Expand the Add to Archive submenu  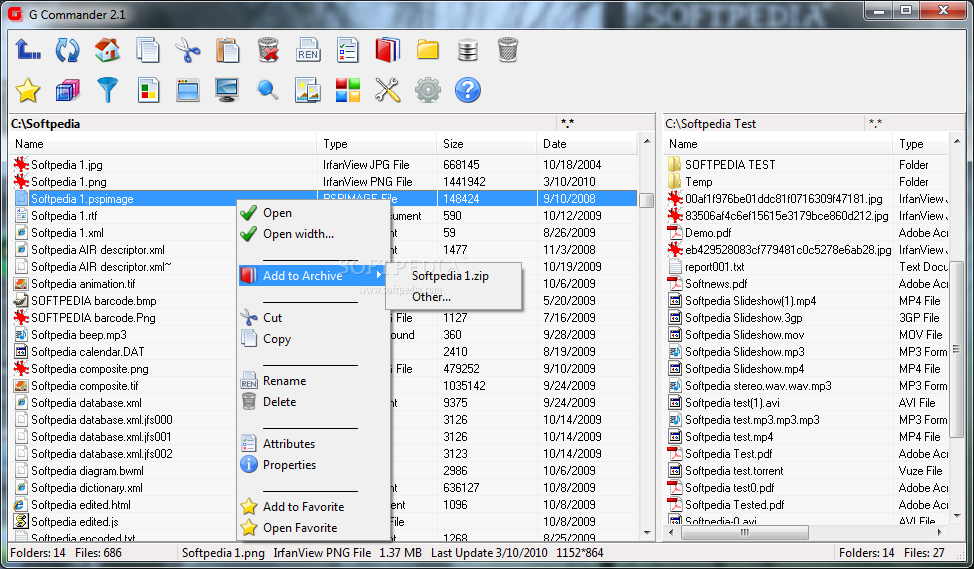314,276
